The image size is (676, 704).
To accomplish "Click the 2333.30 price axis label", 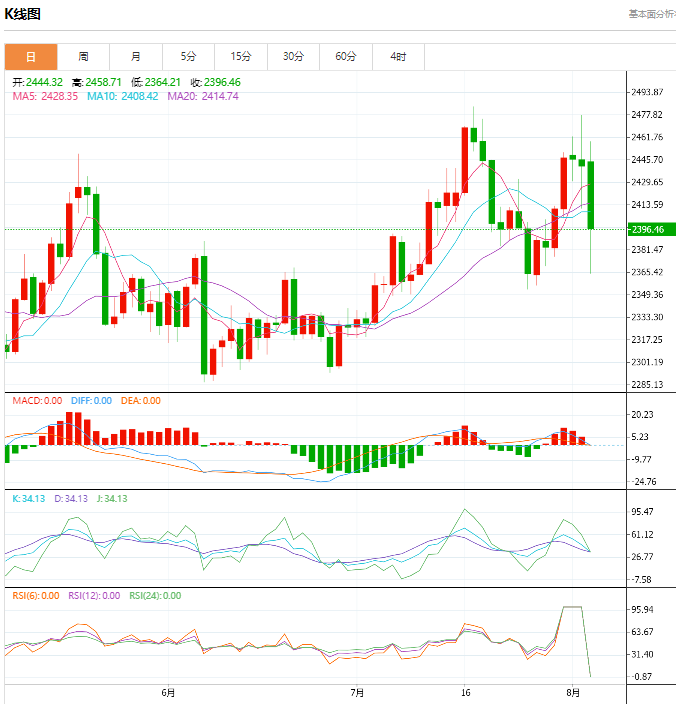I will 647,317.
